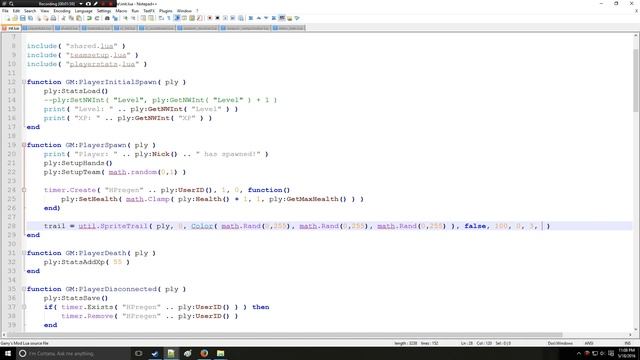
Task: Click Dos\Windows line-ending status field
Action: [560, 343]
